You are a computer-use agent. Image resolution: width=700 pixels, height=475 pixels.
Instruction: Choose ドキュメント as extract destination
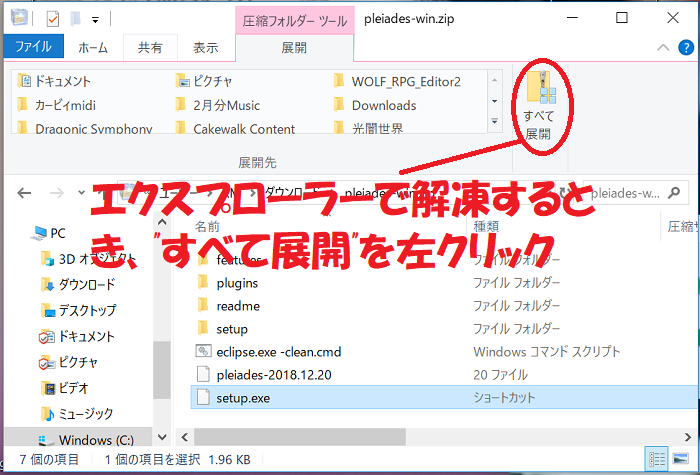[x=54, y=81]
